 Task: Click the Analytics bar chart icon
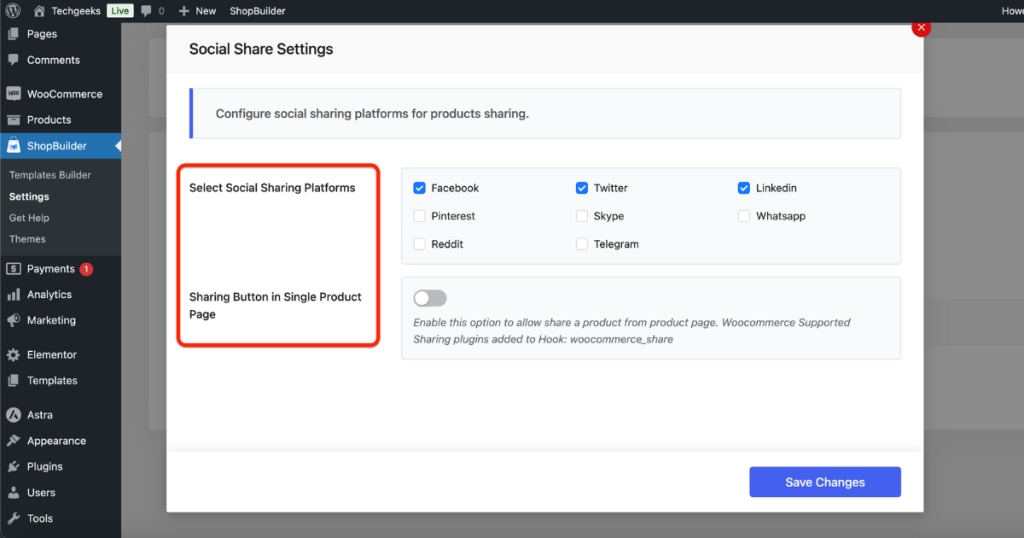(13, 294)
